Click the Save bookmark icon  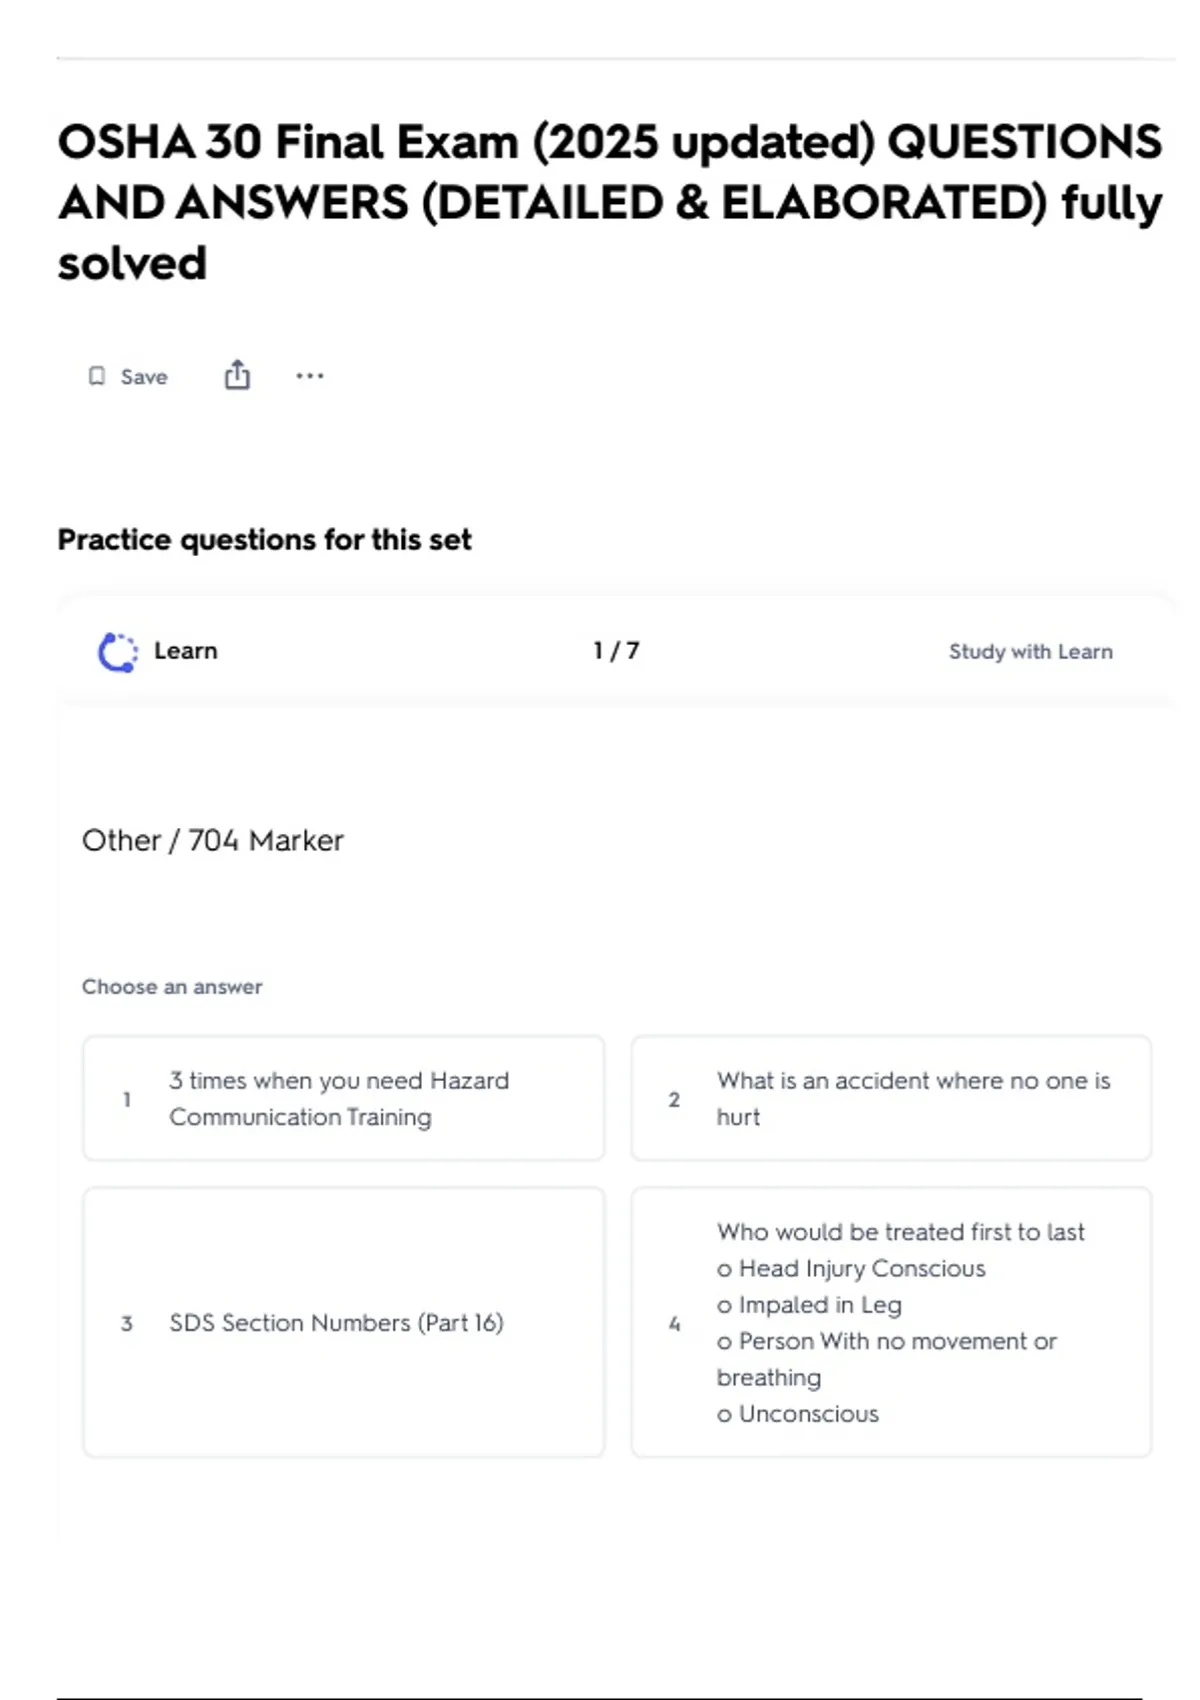pos(97,376)
